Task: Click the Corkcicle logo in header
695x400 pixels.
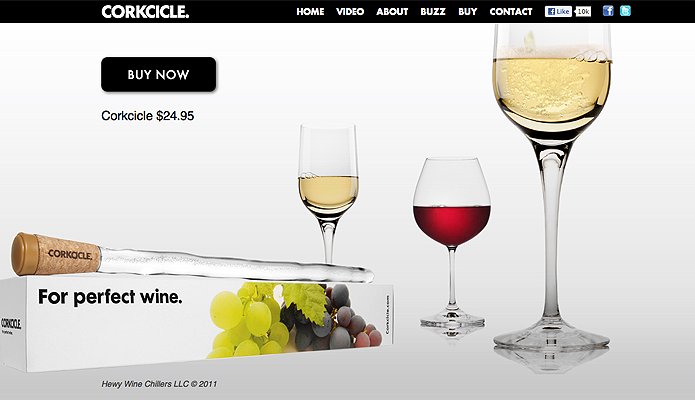Action: pyautogui.click(x=145, y=12)
